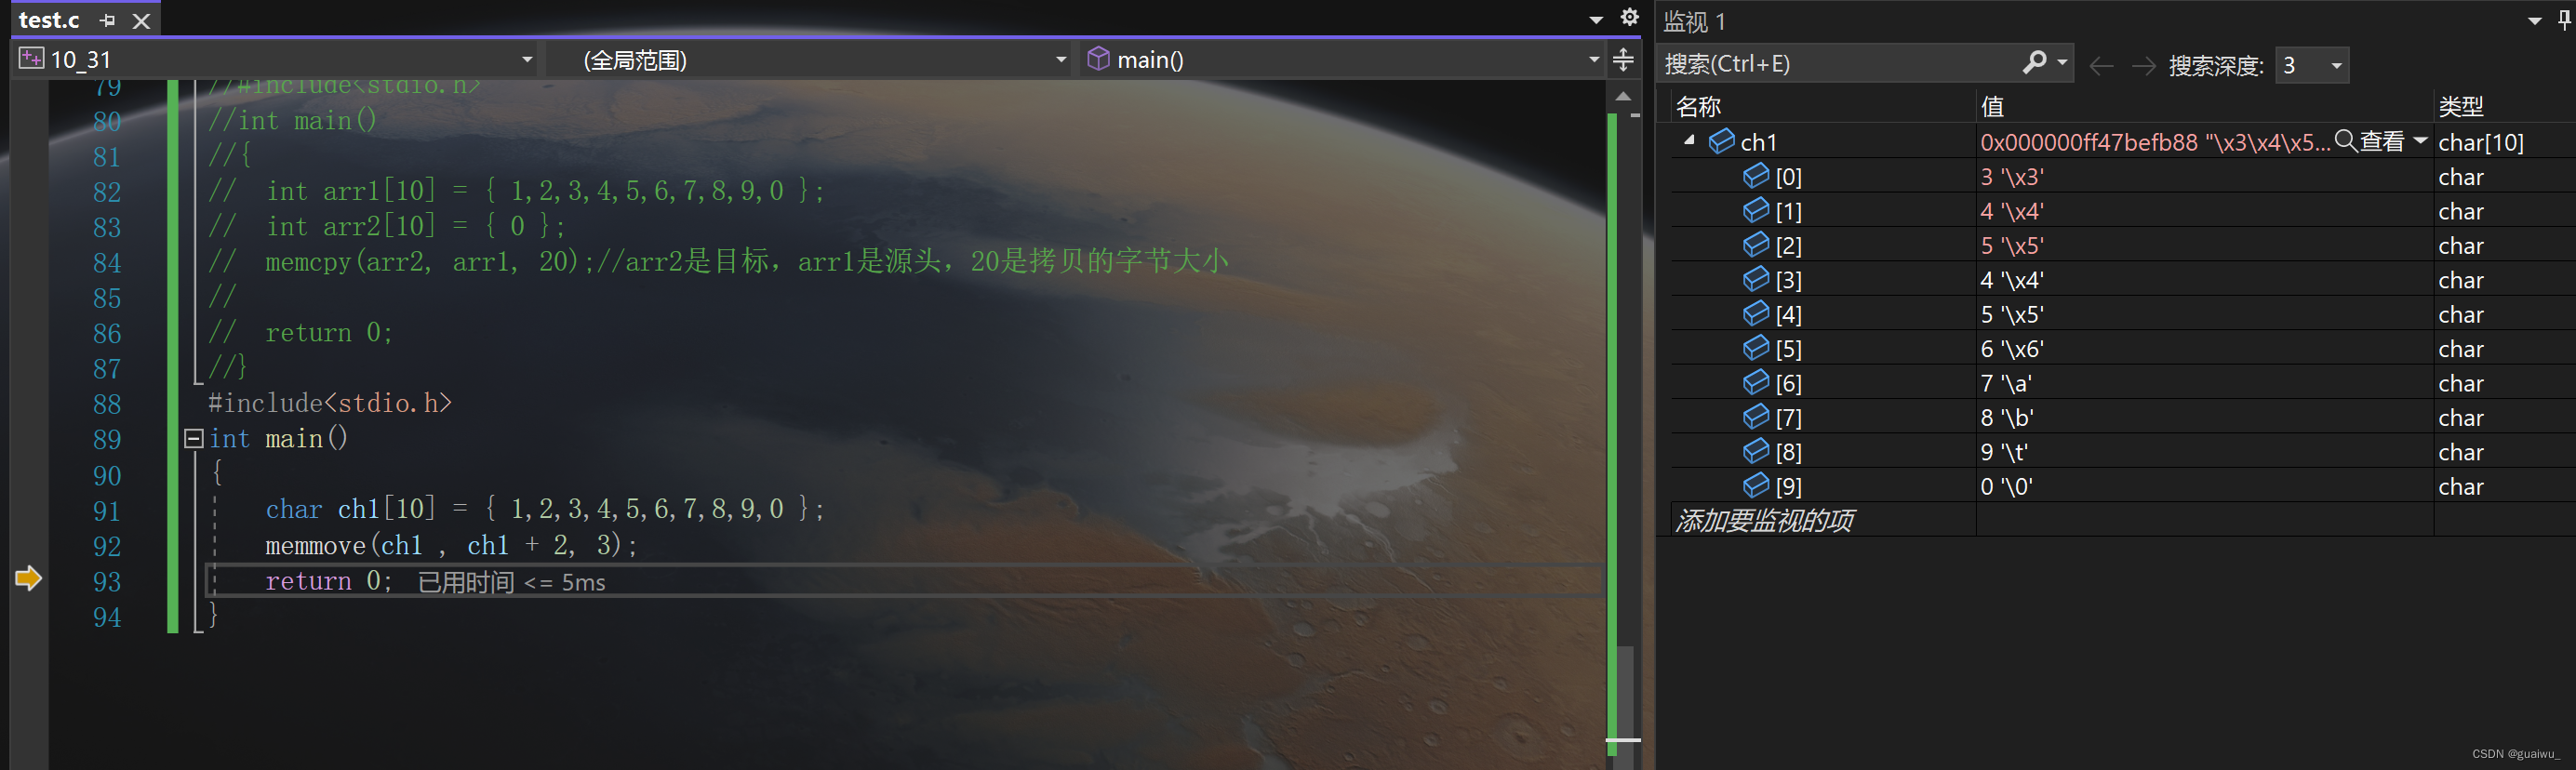This screenshot has height=770, width=2576.
Task: Click the ch1 address value 0x000000ff47befb88
Action: tap(2088, 142)
